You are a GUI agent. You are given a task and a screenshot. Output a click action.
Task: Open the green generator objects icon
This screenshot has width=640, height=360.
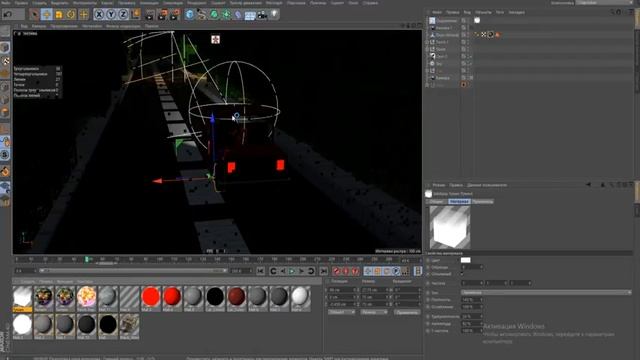coord(214,15)
